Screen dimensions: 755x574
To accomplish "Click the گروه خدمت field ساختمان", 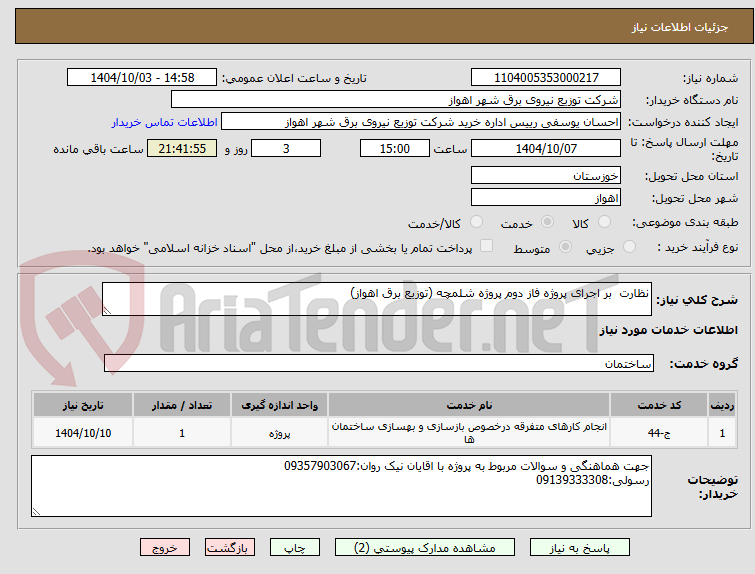I will [x=379, y=363].
